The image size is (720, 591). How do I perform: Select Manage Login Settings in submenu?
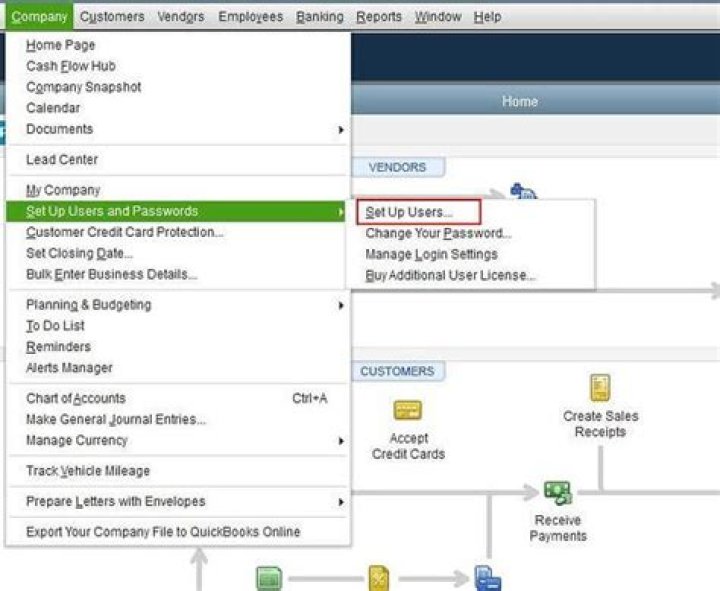click(472, 254)
